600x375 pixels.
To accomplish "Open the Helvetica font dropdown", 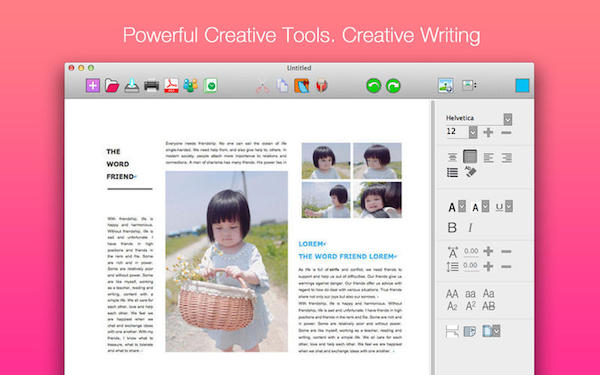I will point(508,119).
